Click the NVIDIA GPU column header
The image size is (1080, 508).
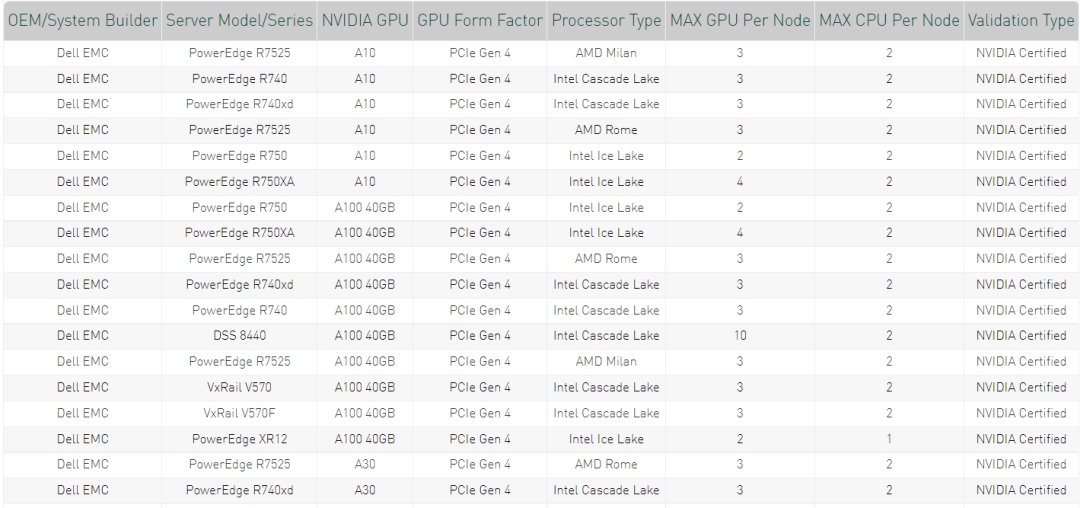coord(365,21)
